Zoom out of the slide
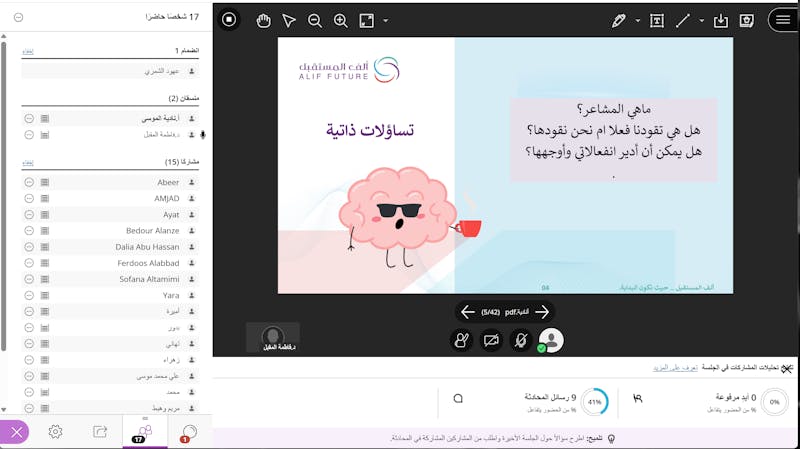The image size is (800, 449). 315,20
